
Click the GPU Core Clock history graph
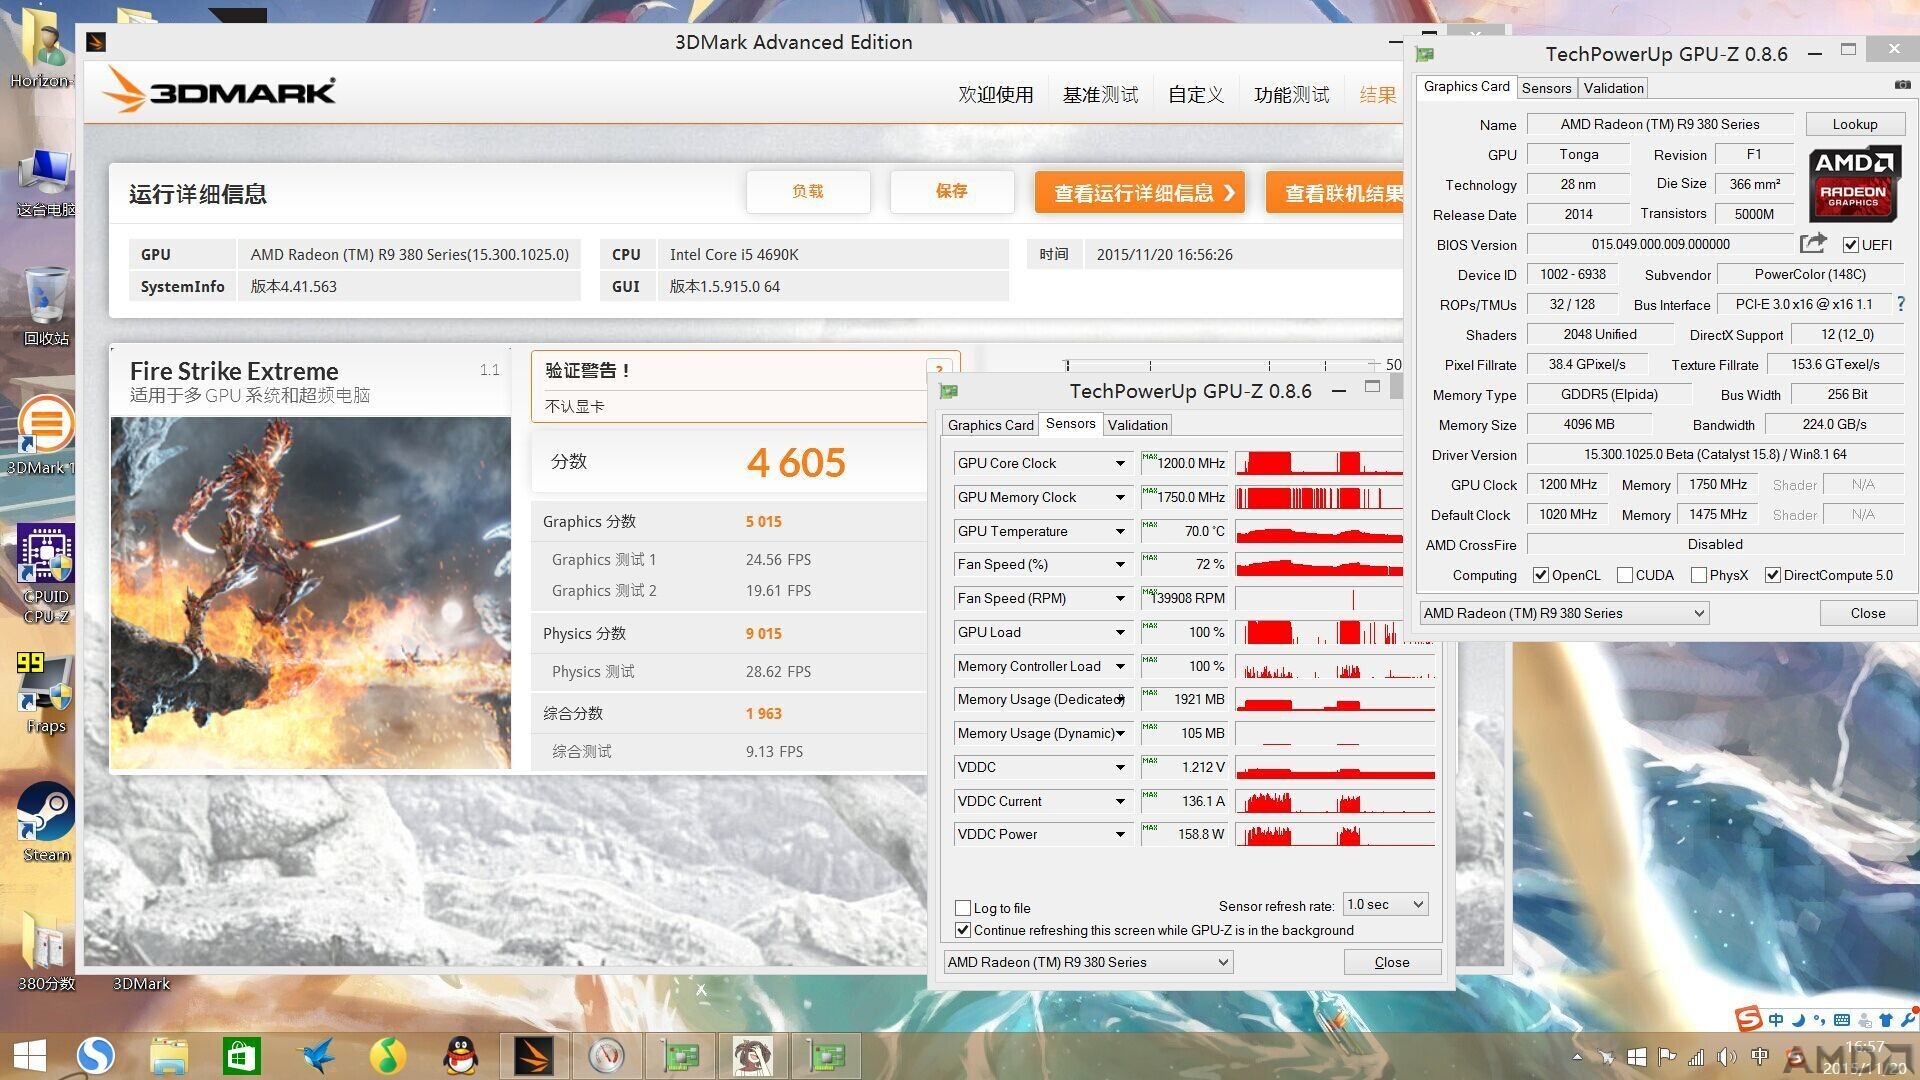click(x=1319, y=463)
